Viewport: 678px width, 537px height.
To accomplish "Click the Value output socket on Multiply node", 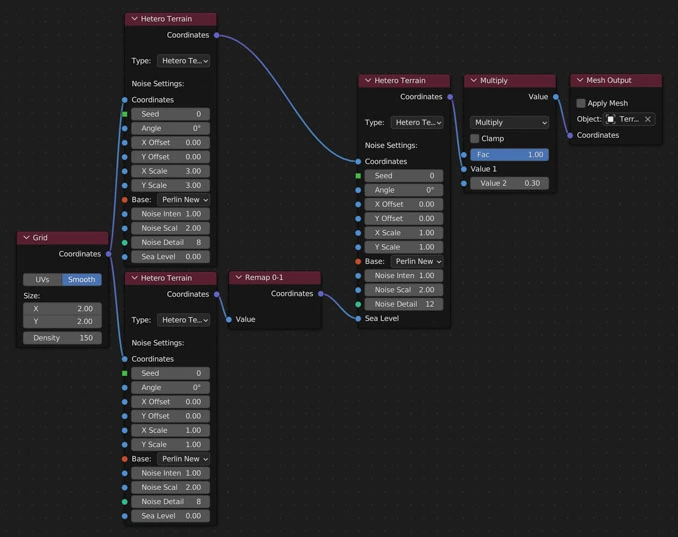I will click(556, 97).
